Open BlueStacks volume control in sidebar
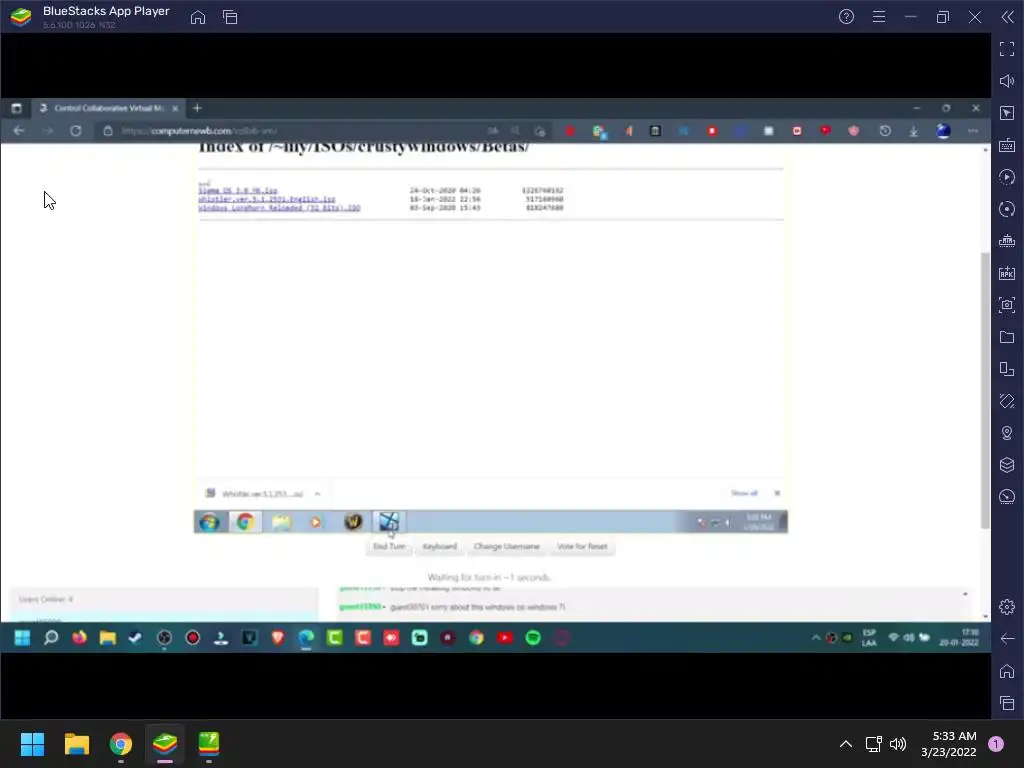Viewport: 1024px width, 768px height. (1007, 81)
